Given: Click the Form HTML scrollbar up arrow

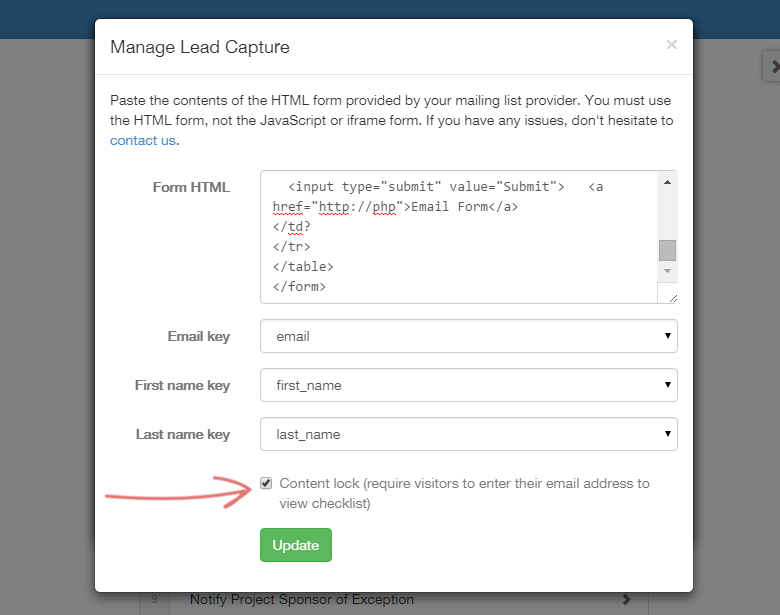Looking at the screenshot, I should pyautogui.click(x=667, y=182).
